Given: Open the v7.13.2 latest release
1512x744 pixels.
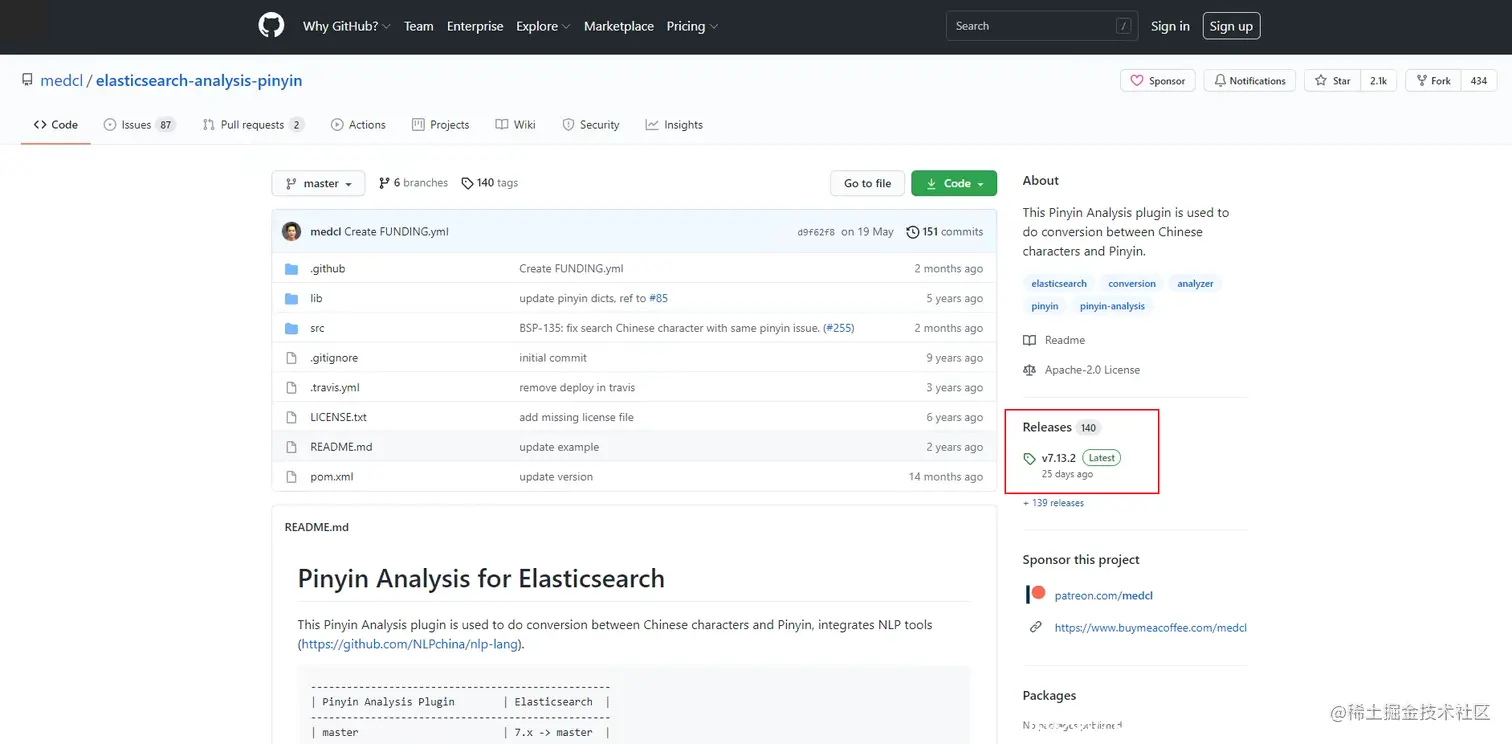Looking at the screenshot, I should 1059,458.
